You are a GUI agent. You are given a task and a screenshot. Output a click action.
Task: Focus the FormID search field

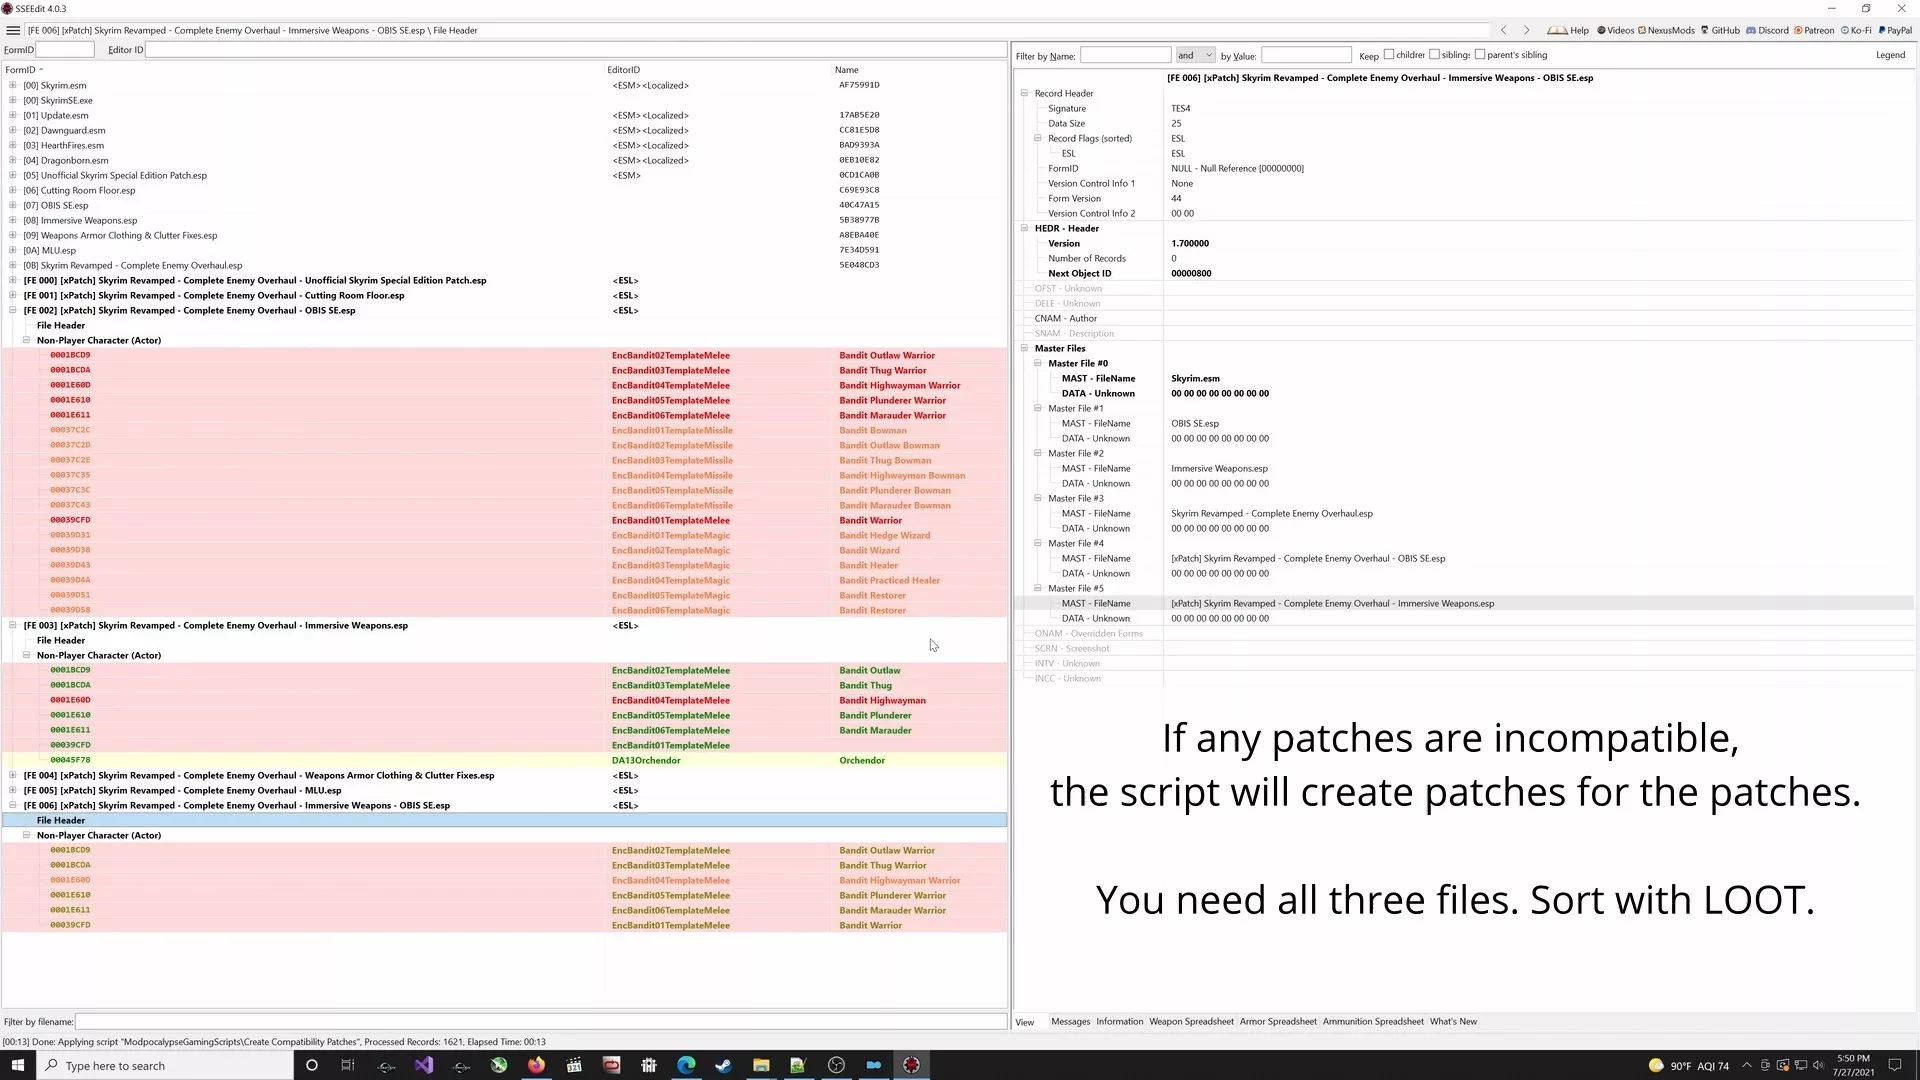[x=65, y=49]
